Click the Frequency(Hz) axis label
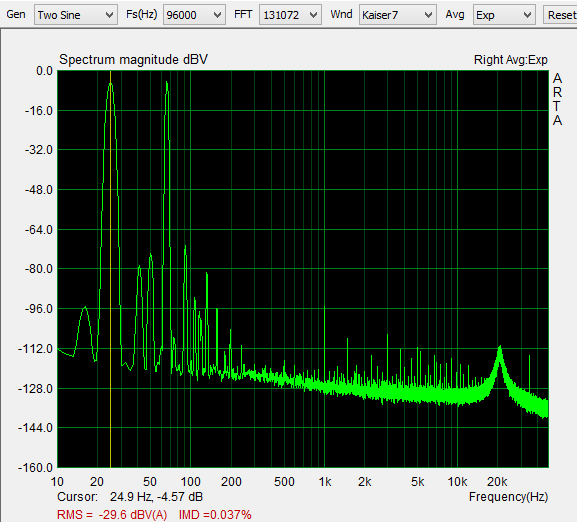577x522 pixels. pyautogui.click(x=509, y=497)
